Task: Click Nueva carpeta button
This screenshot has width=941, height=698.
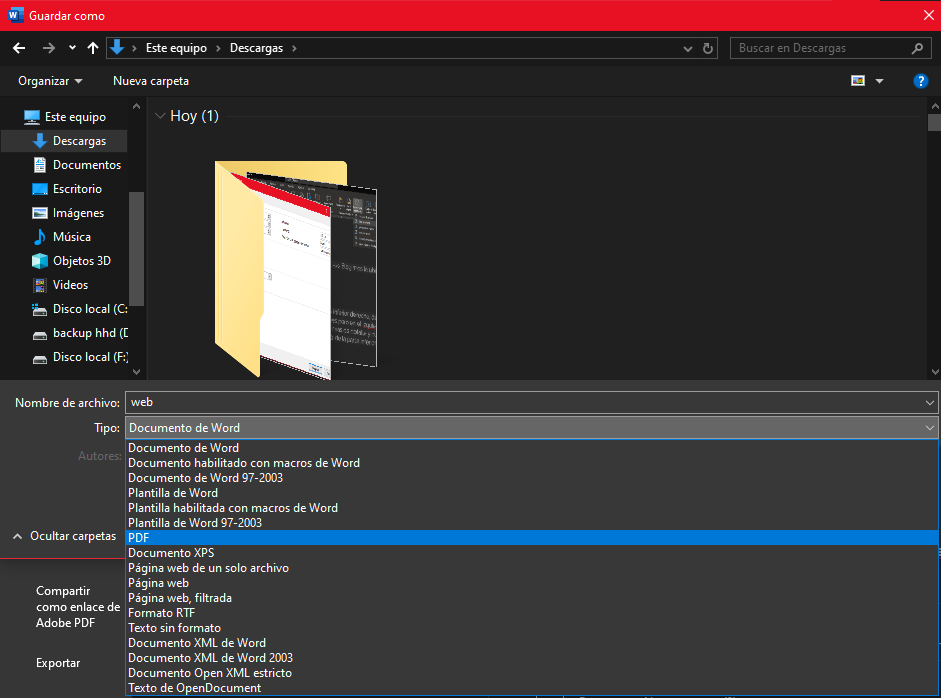Action: [150, 81]
